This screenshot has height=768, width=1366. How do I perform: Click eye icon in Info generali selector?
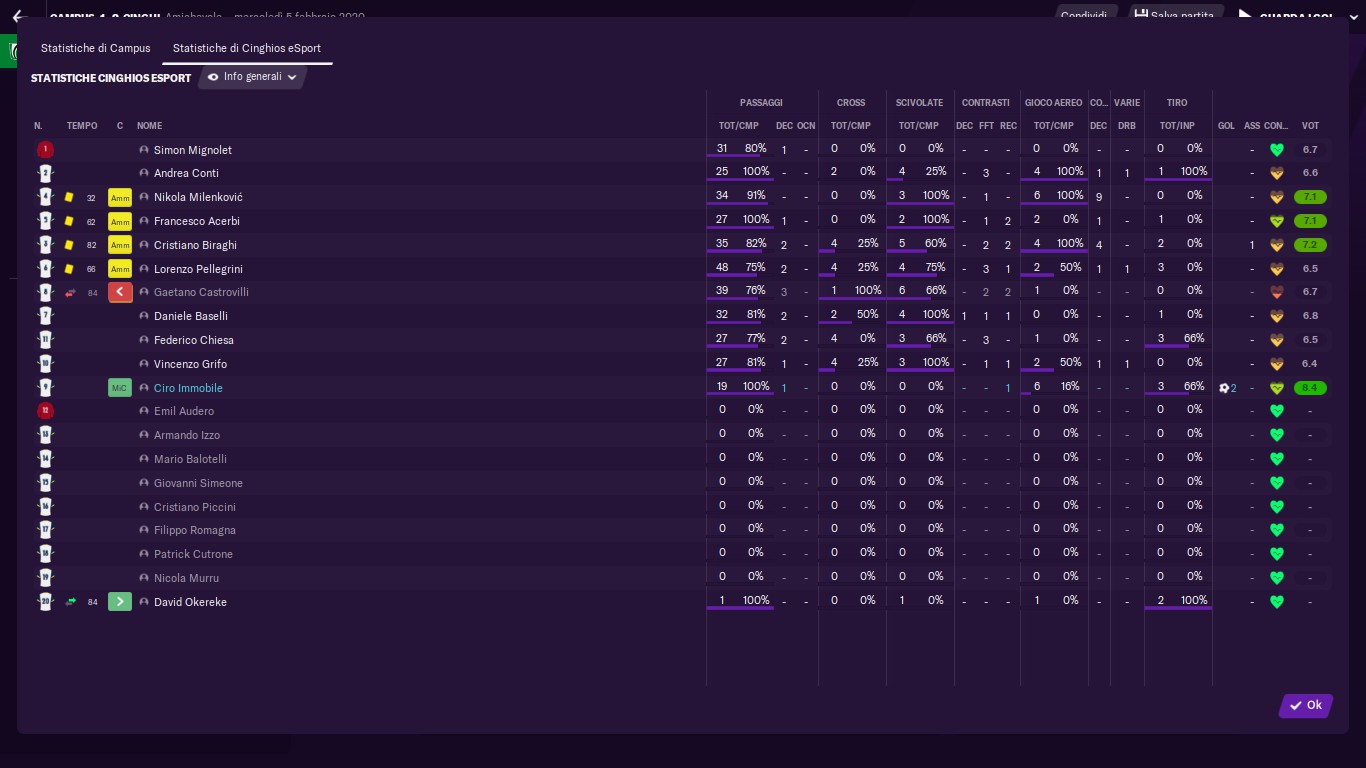click(213, 77)
